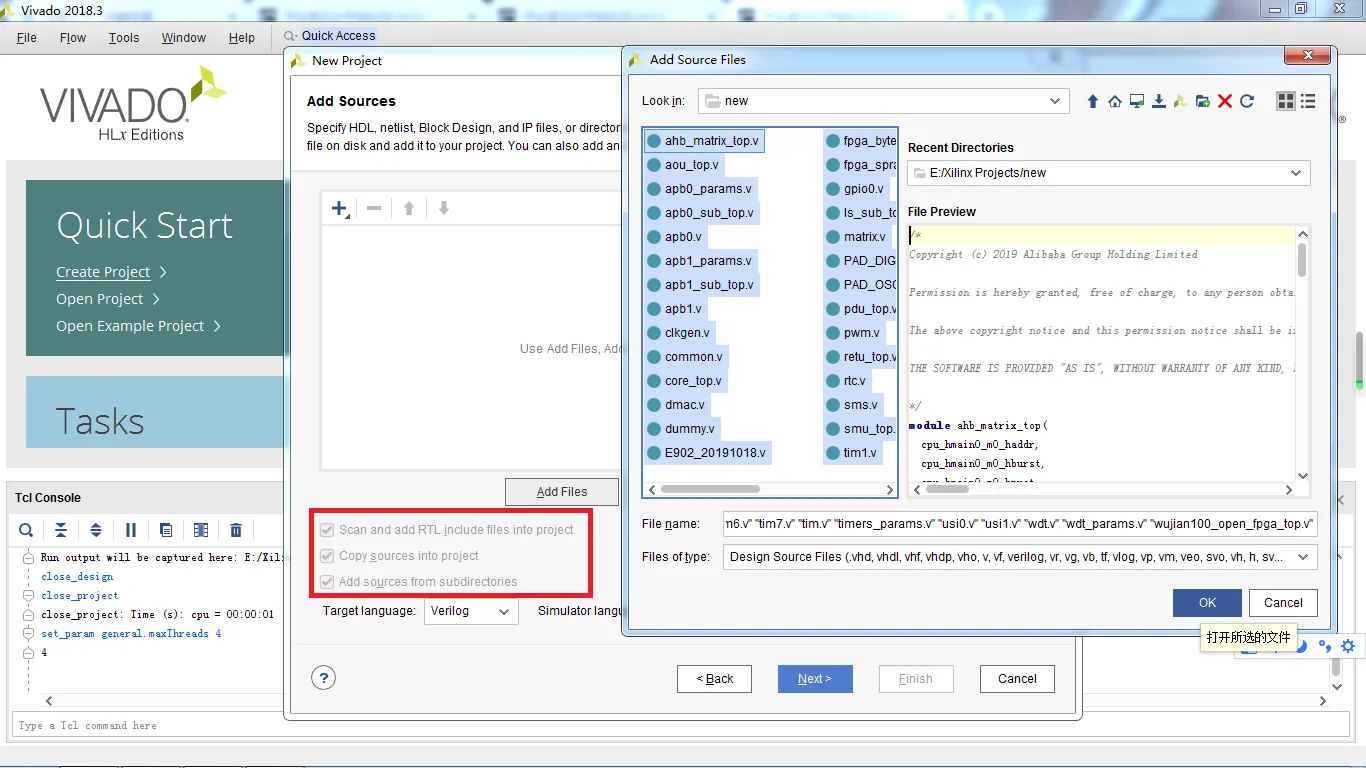Open the Help menu

point(242,38)
